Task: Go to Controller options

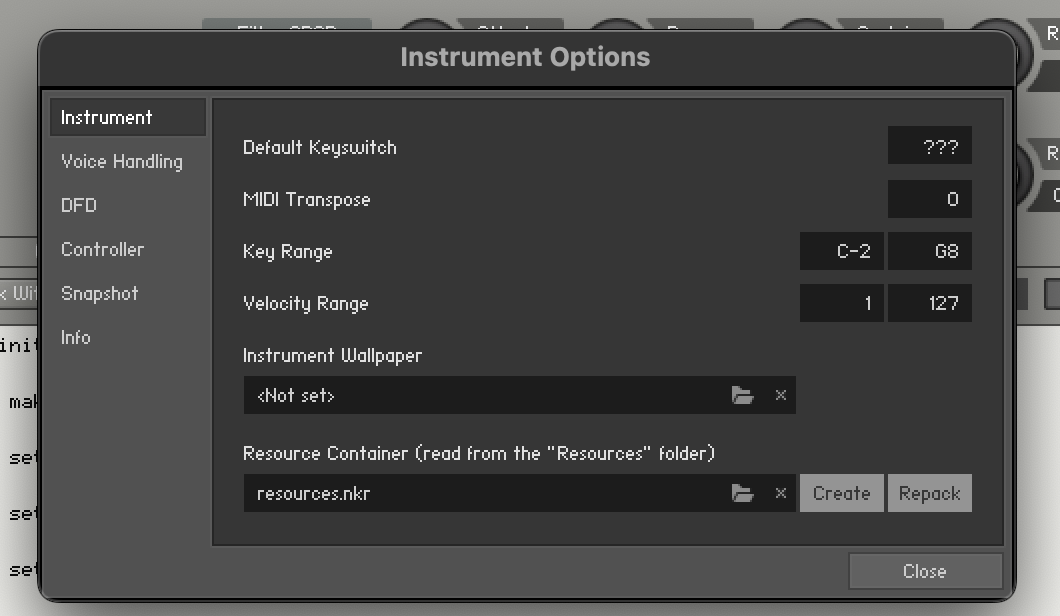Action: point(103,249)
